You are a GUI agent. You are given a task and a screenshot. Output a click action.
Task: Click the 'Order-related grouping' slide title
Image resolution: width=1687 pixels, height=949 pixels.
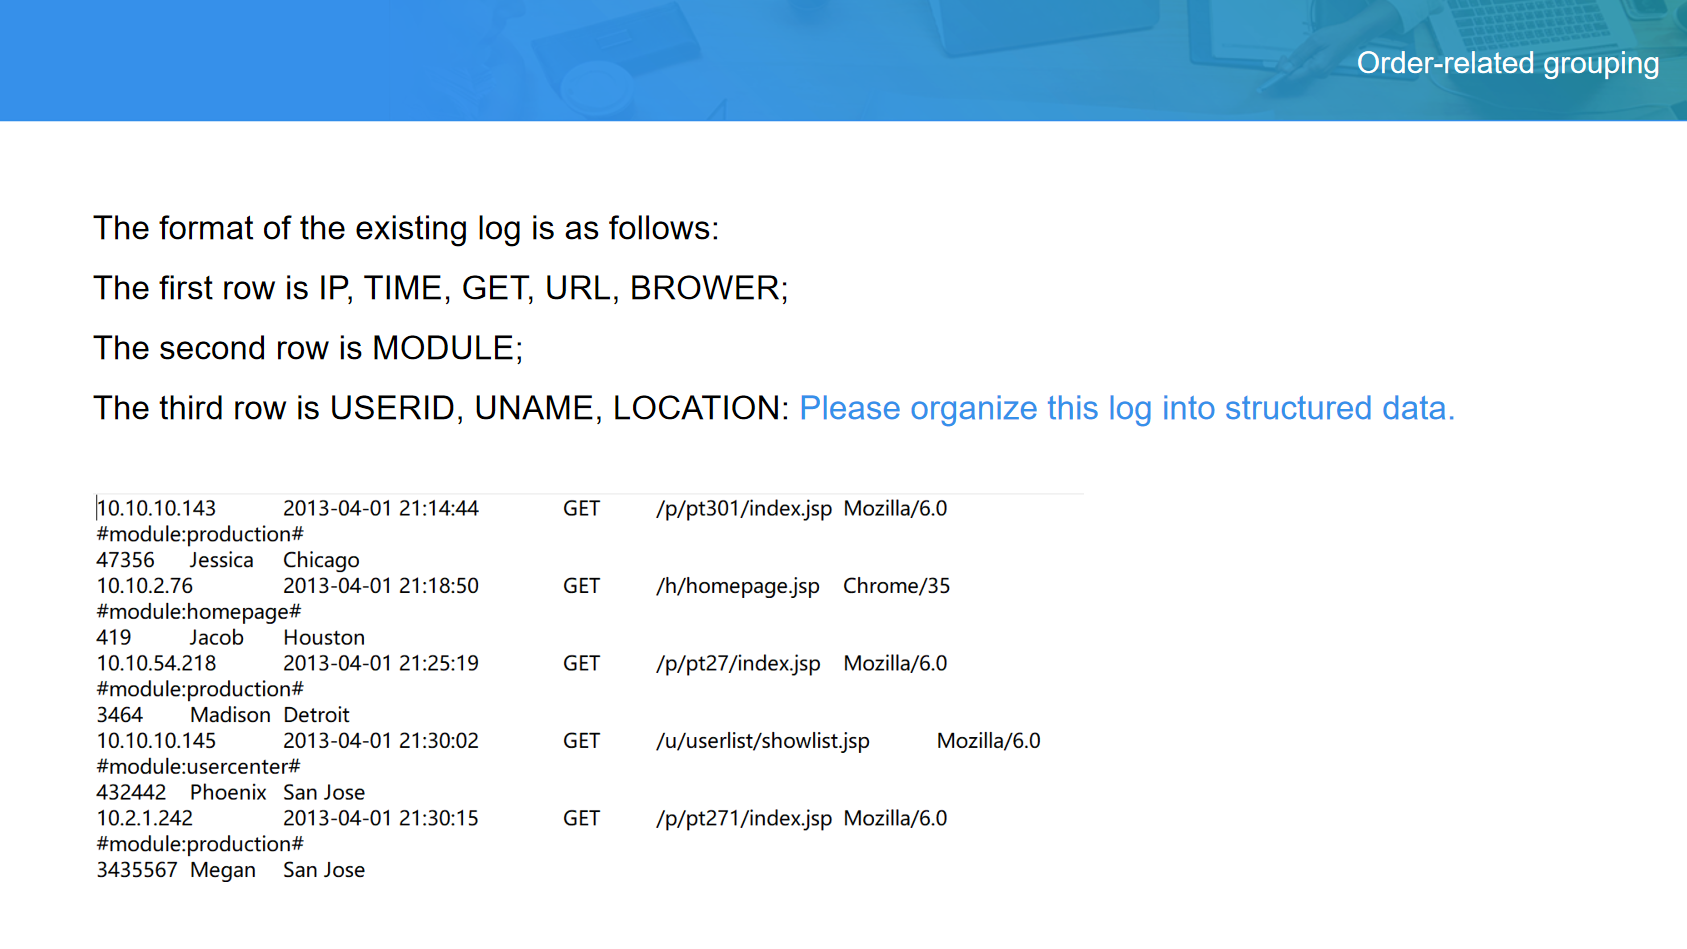pos(1507,63)
